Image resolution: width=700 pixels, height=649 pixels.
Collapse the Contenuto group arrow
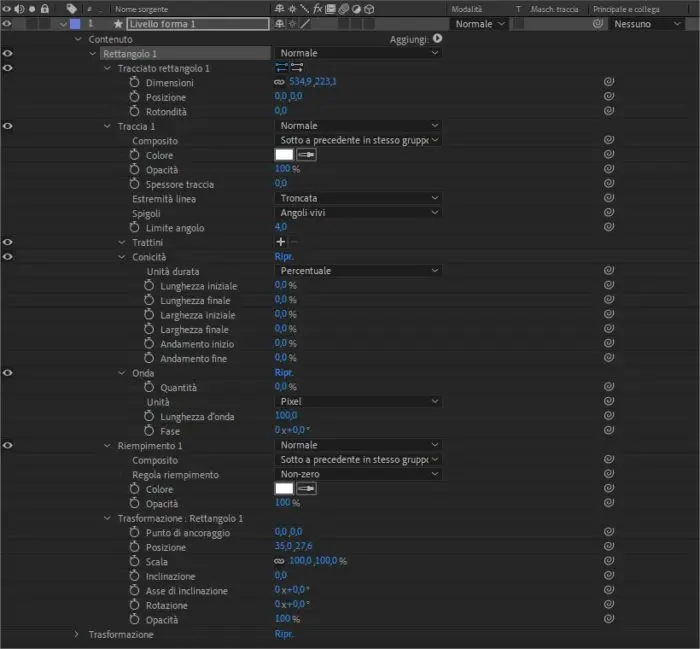point(78,39)
